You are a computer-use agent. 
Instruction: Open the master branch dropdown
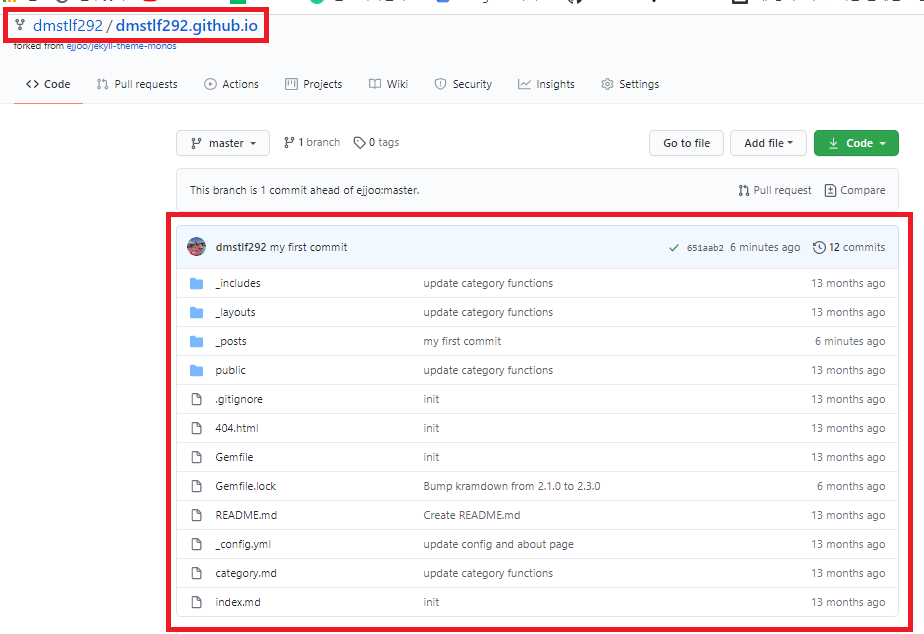pyautogui.click(x=223, y=143)
